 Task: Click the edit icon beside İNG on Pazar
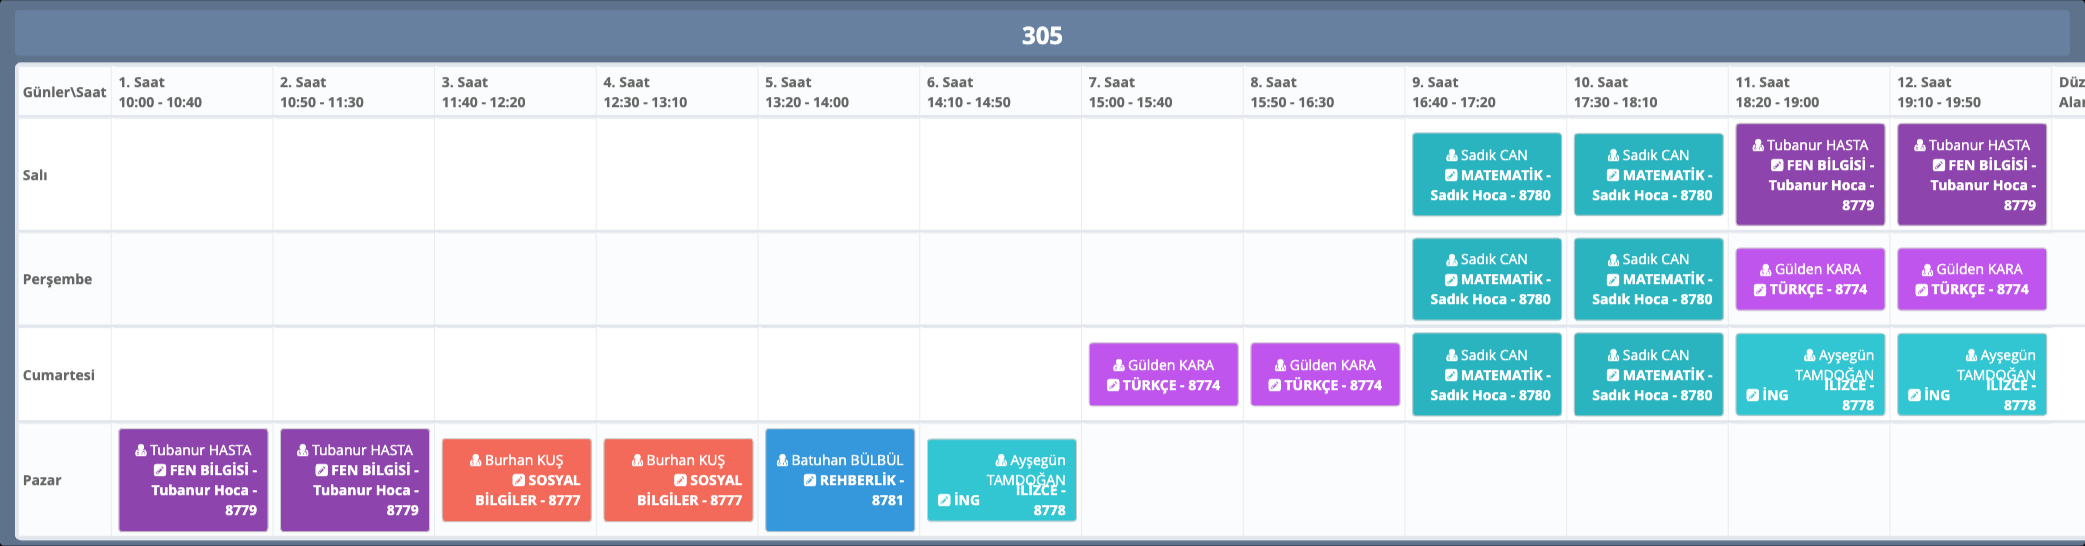[x=944, y=500]
